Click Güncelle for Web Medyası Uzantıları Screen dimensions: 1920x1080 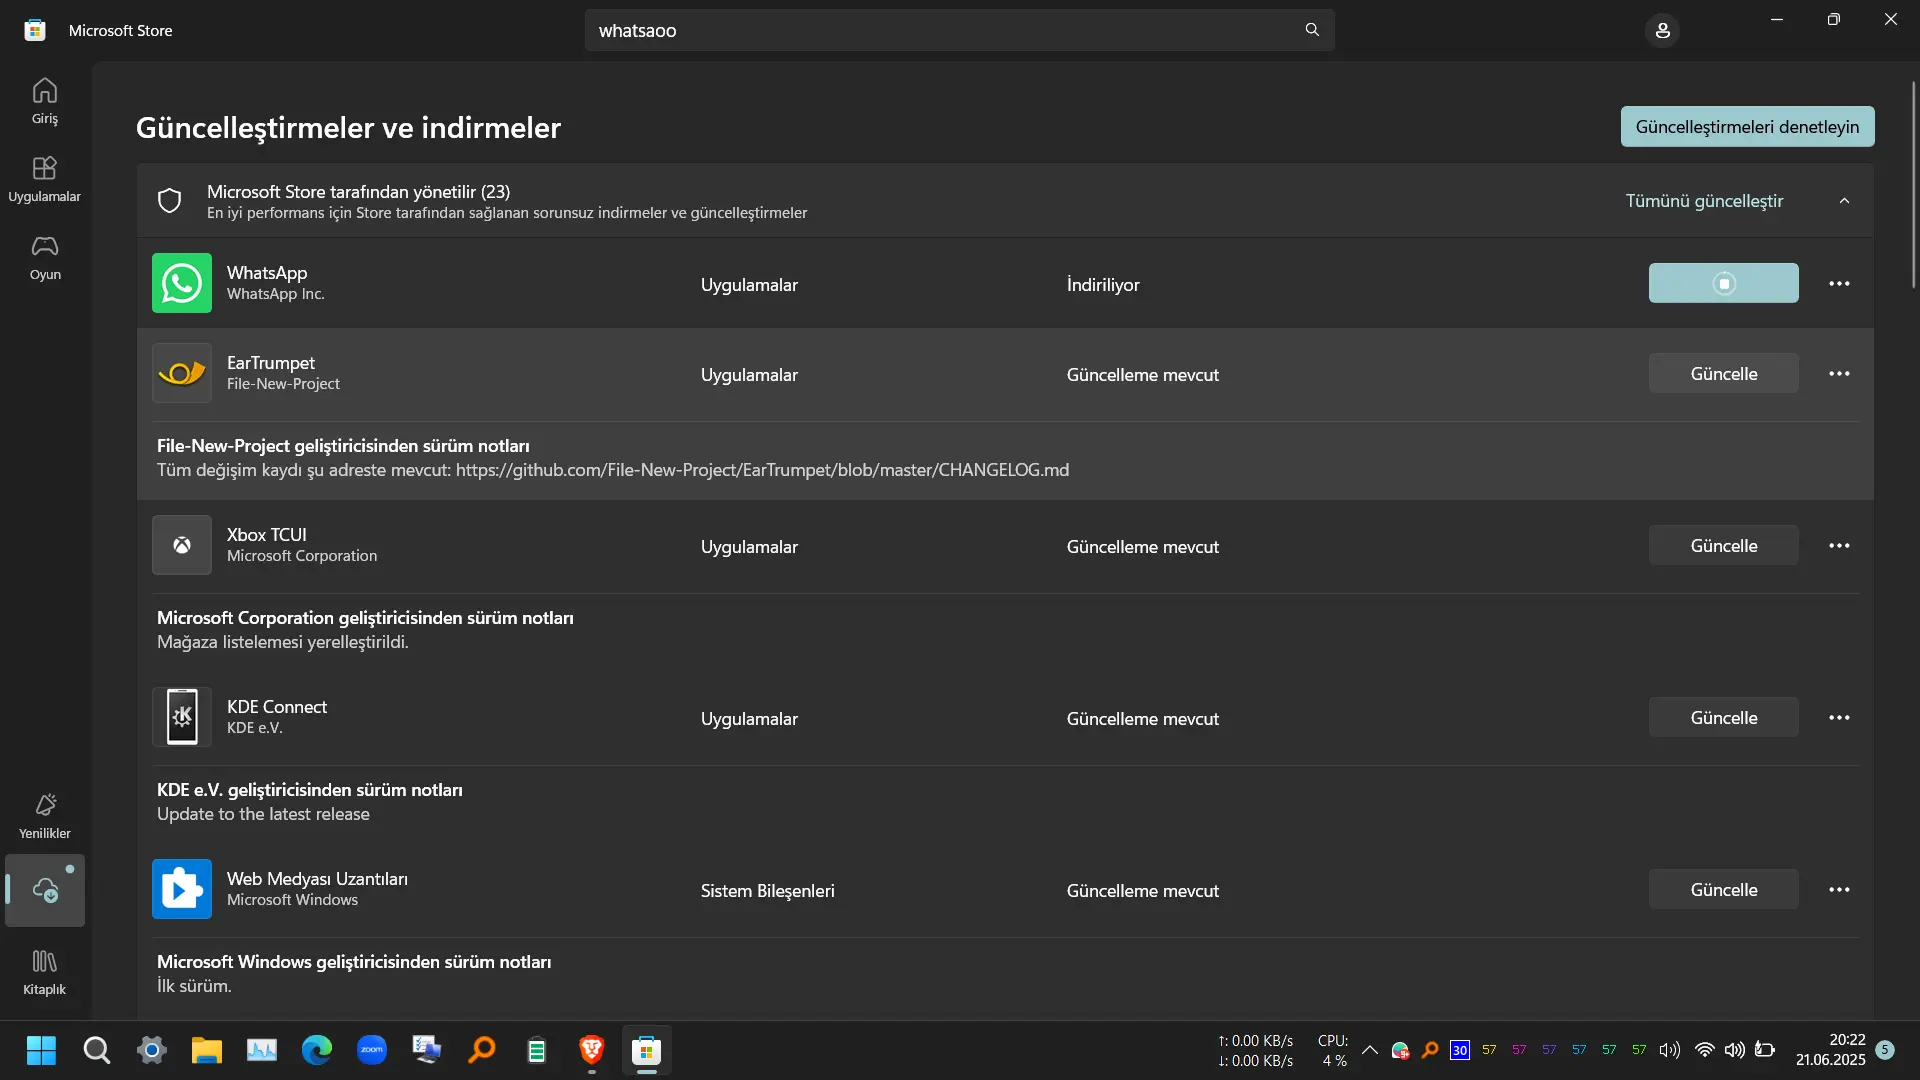[x=1723, y=890]
